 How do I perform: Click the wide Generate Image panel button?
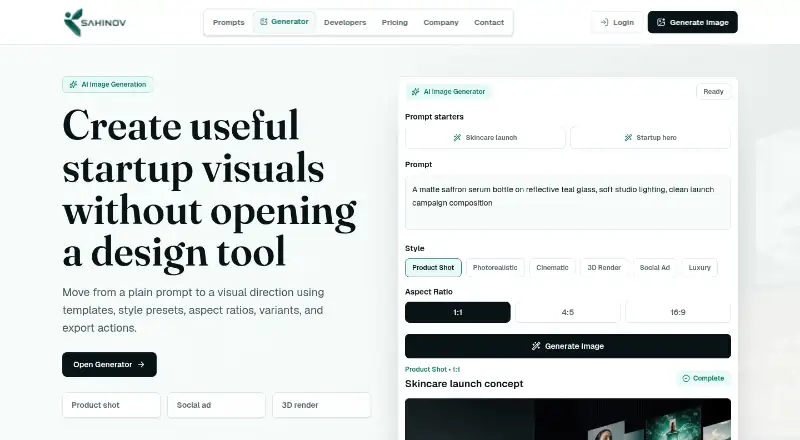coord(568,346)
